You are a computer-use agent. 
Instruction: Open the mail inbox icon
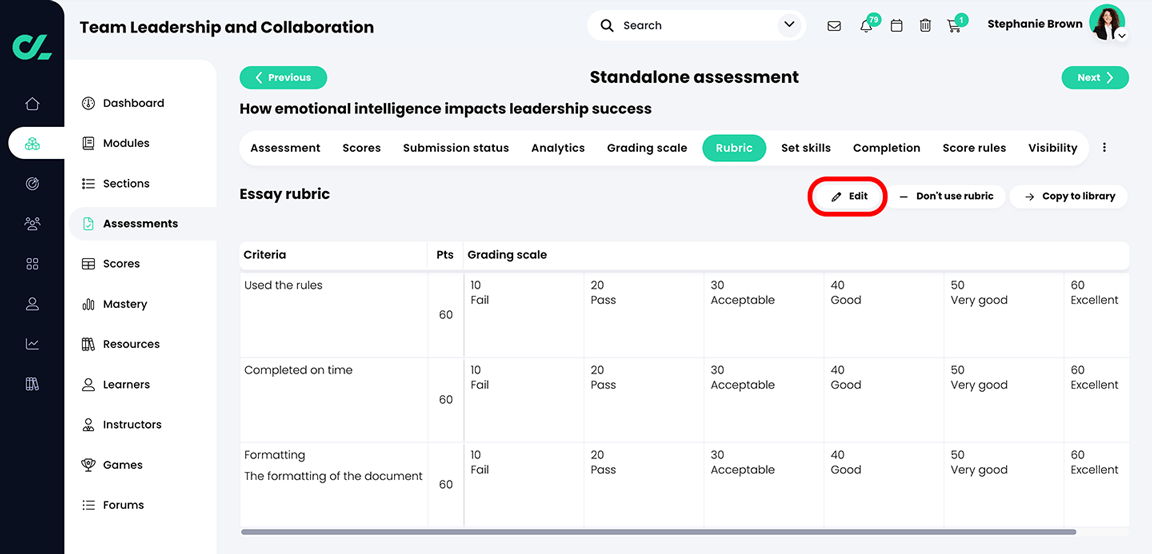(x=834, y=26)
